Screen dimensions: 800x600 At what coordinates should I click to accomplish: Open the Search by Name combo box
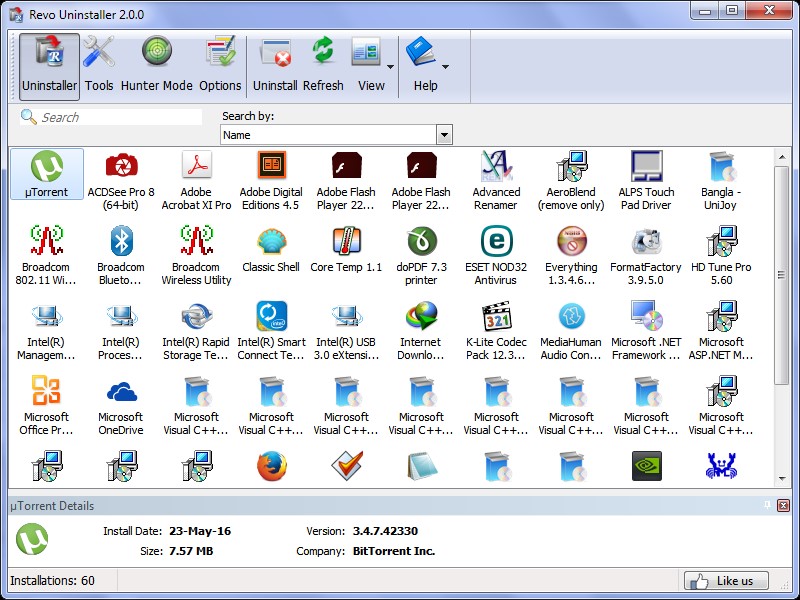click(336, 135)
